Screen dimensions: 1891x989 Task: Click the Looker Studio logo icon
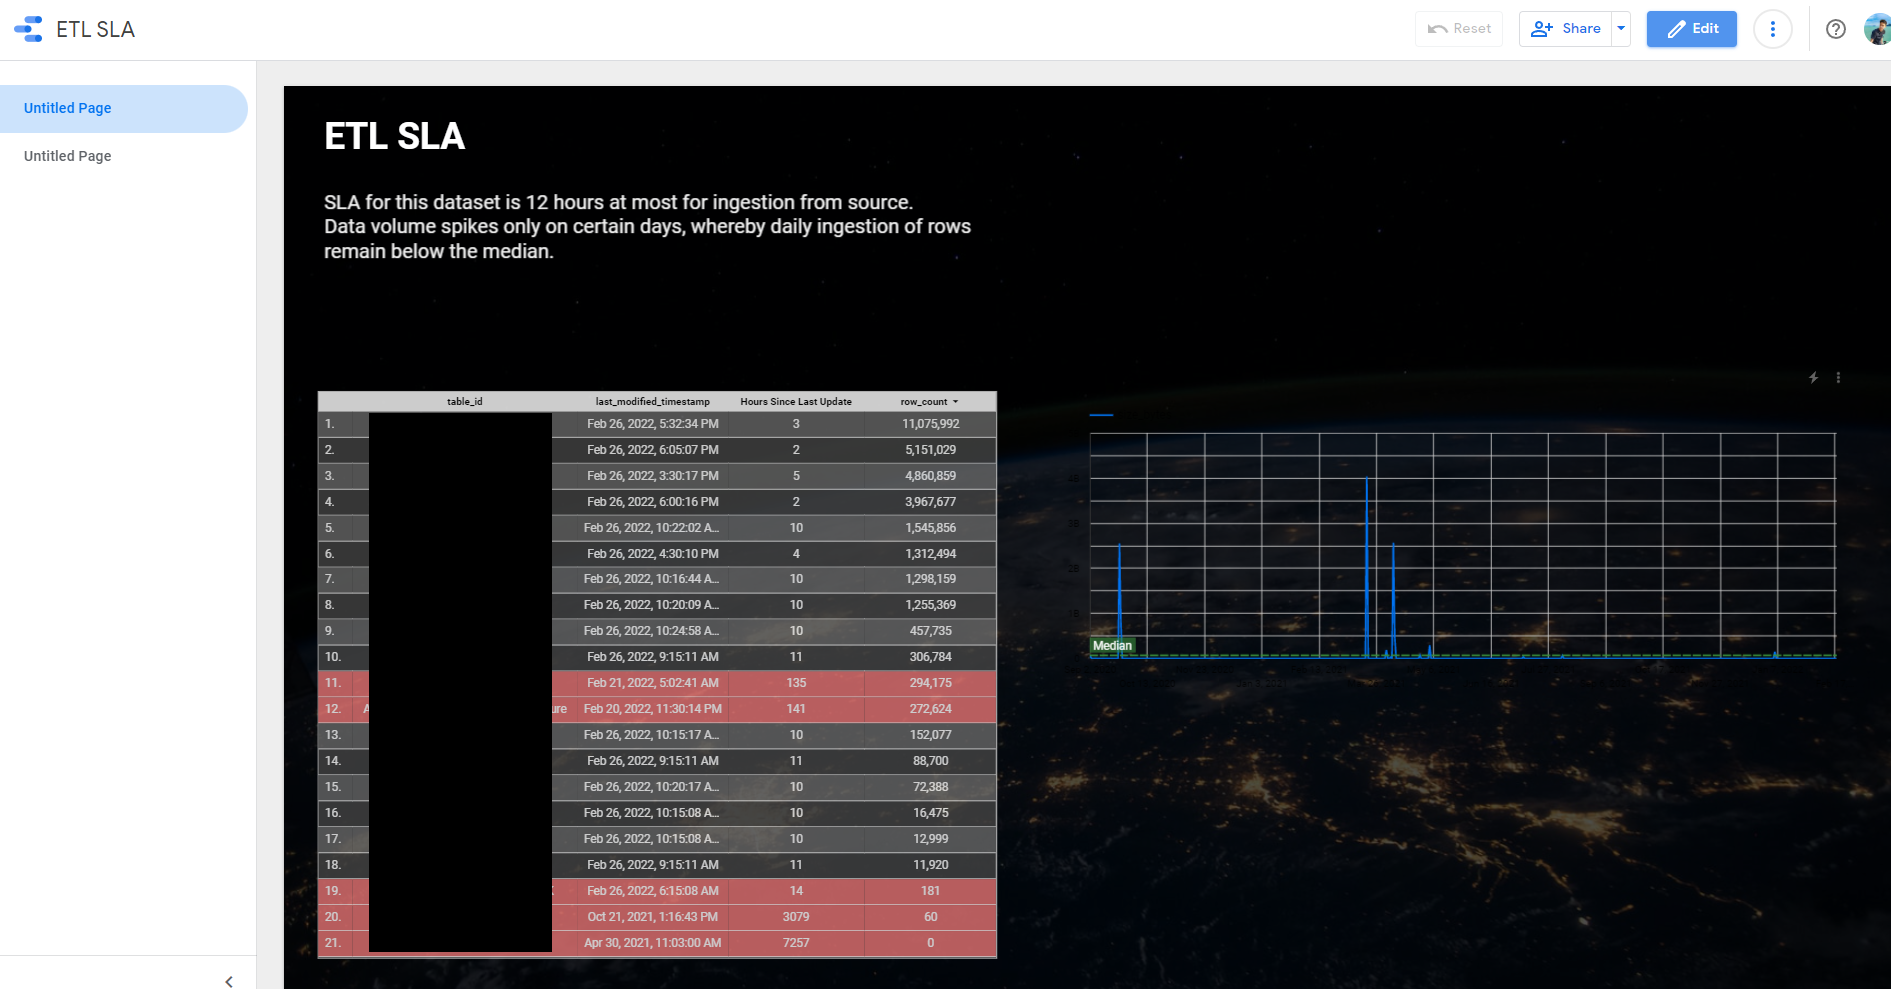(29, 29)
